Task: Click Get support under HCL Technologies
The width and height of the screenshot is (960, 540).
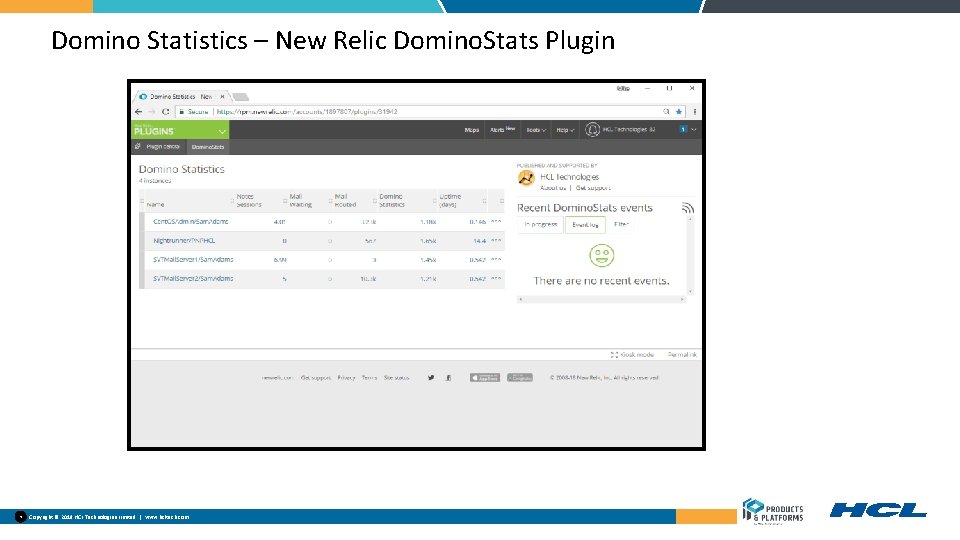Action: pos(593,188)
